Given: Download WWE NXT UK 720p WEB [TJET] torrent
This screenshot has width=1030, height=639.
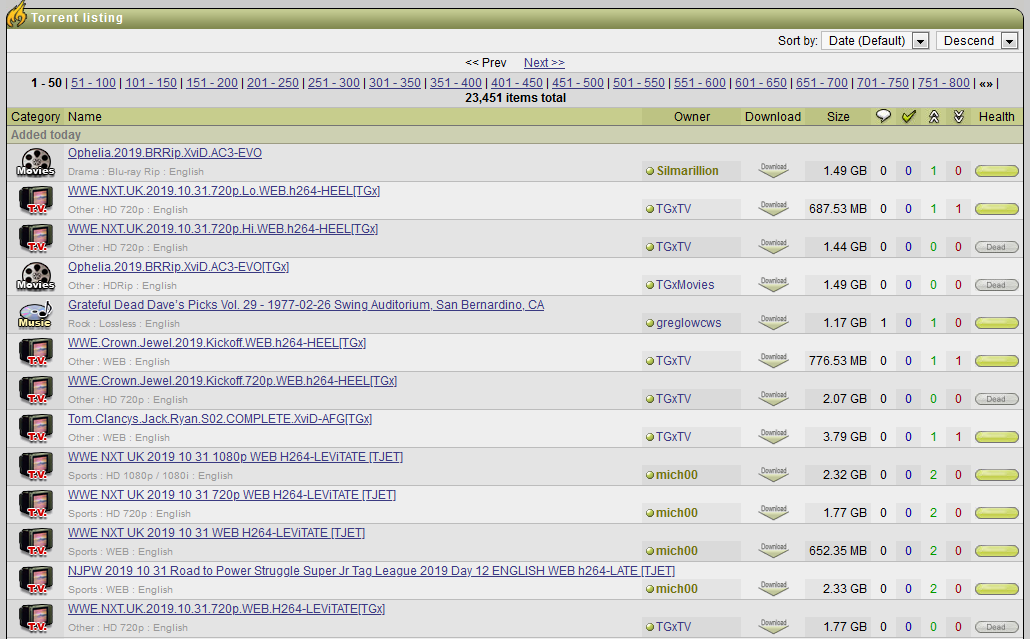Looking at the screenshot, I should [773, 513].
